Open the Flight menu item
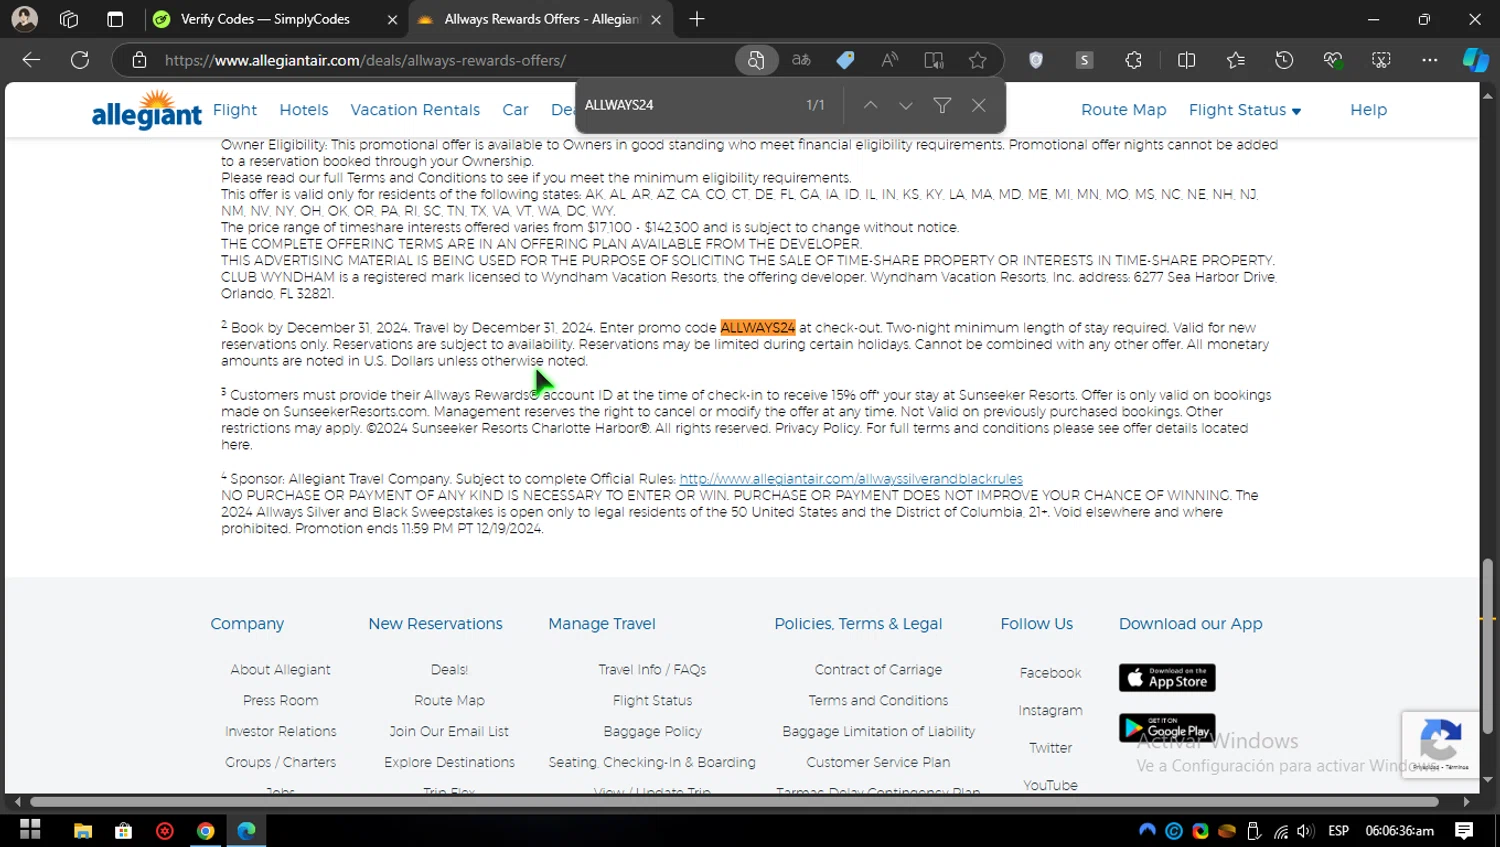Image resolution: width=1500 pixels, height=847 pixels. [x=235, y=110]
